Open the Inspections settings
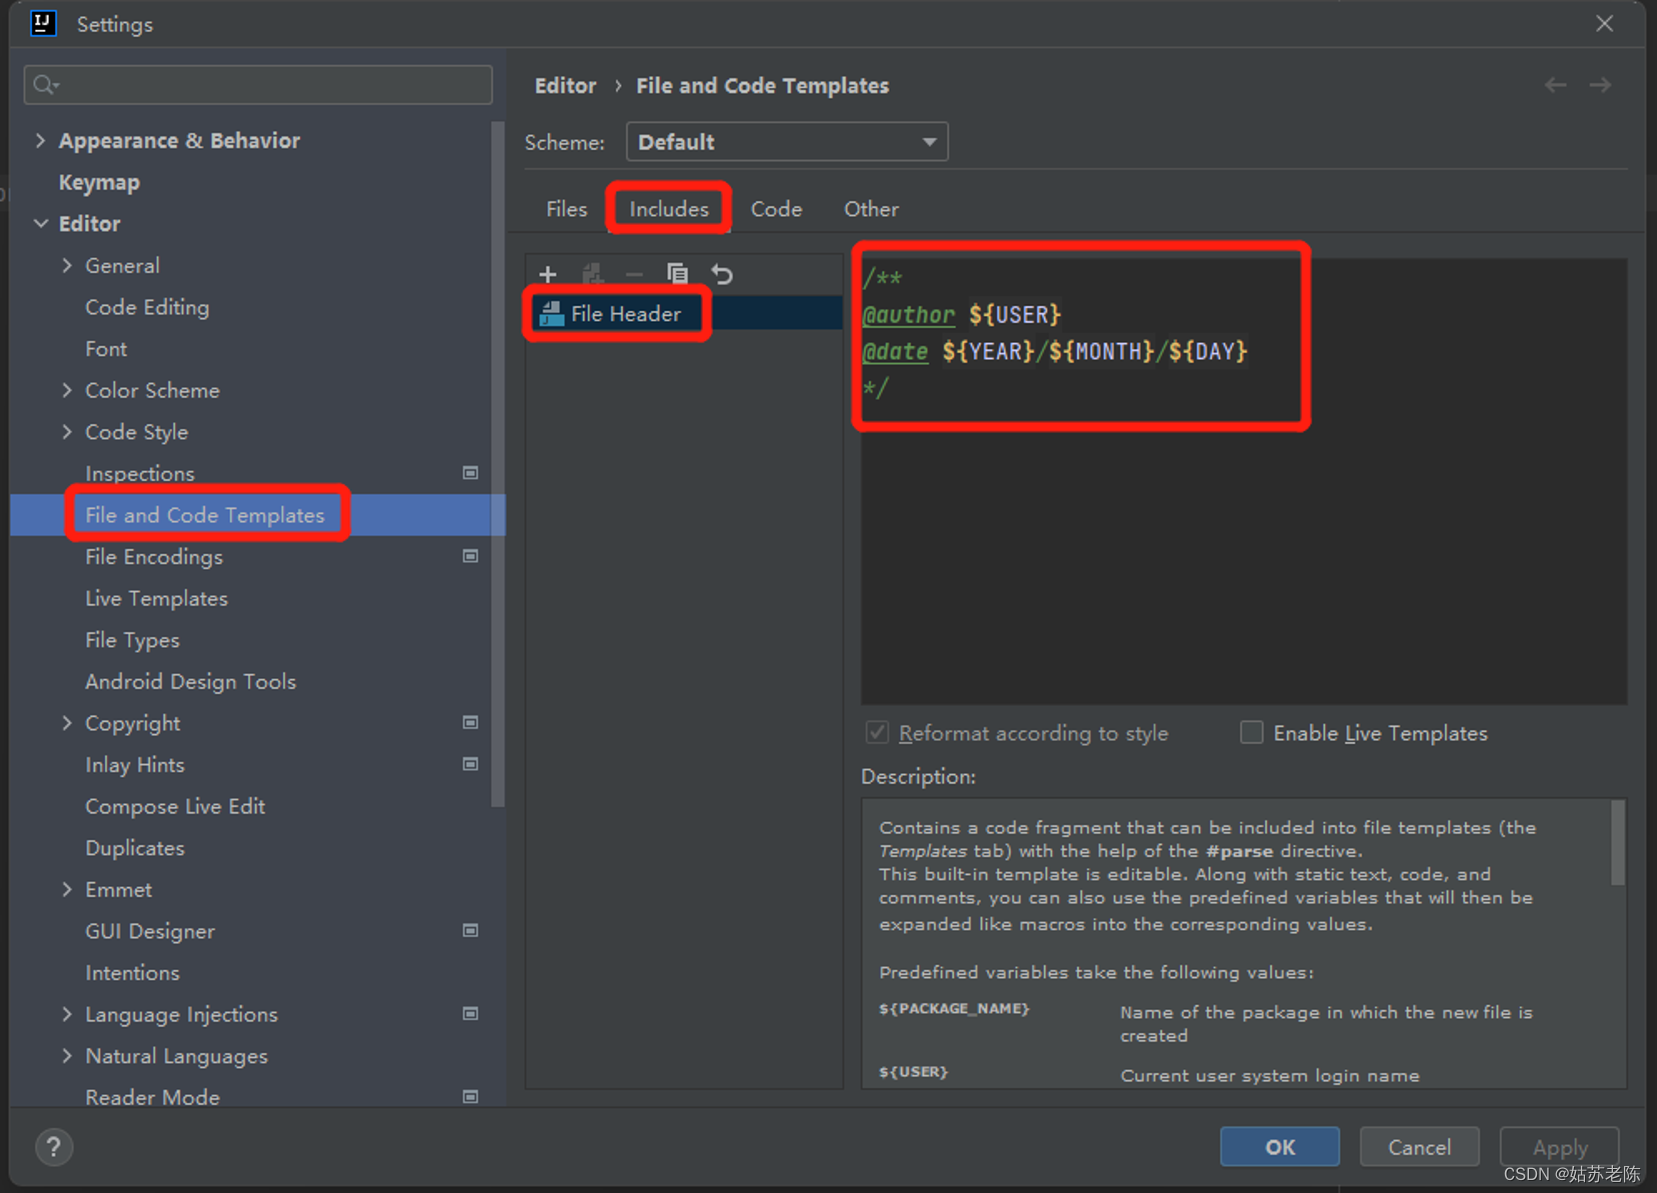 [x=140, y=473]
